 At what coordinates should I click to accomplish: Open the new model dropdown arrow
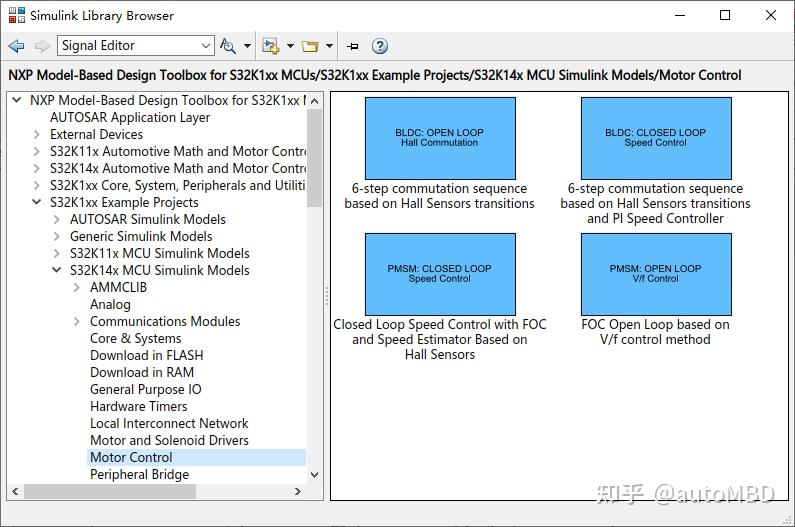(x=291, y=46)
